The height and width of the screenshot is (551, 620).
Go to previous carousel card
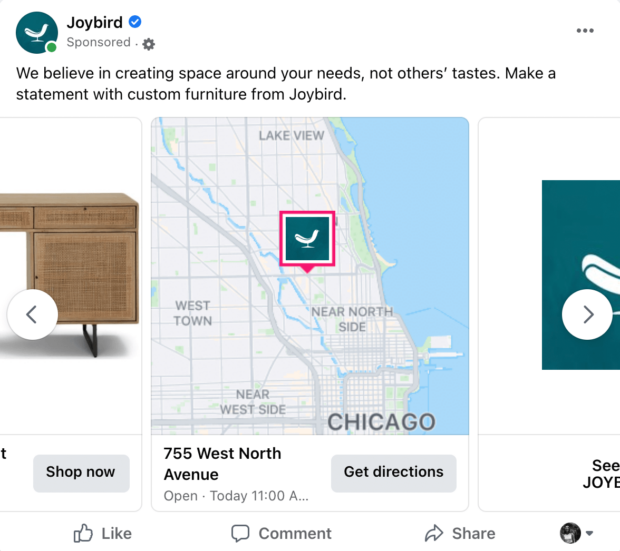[32, 315]
